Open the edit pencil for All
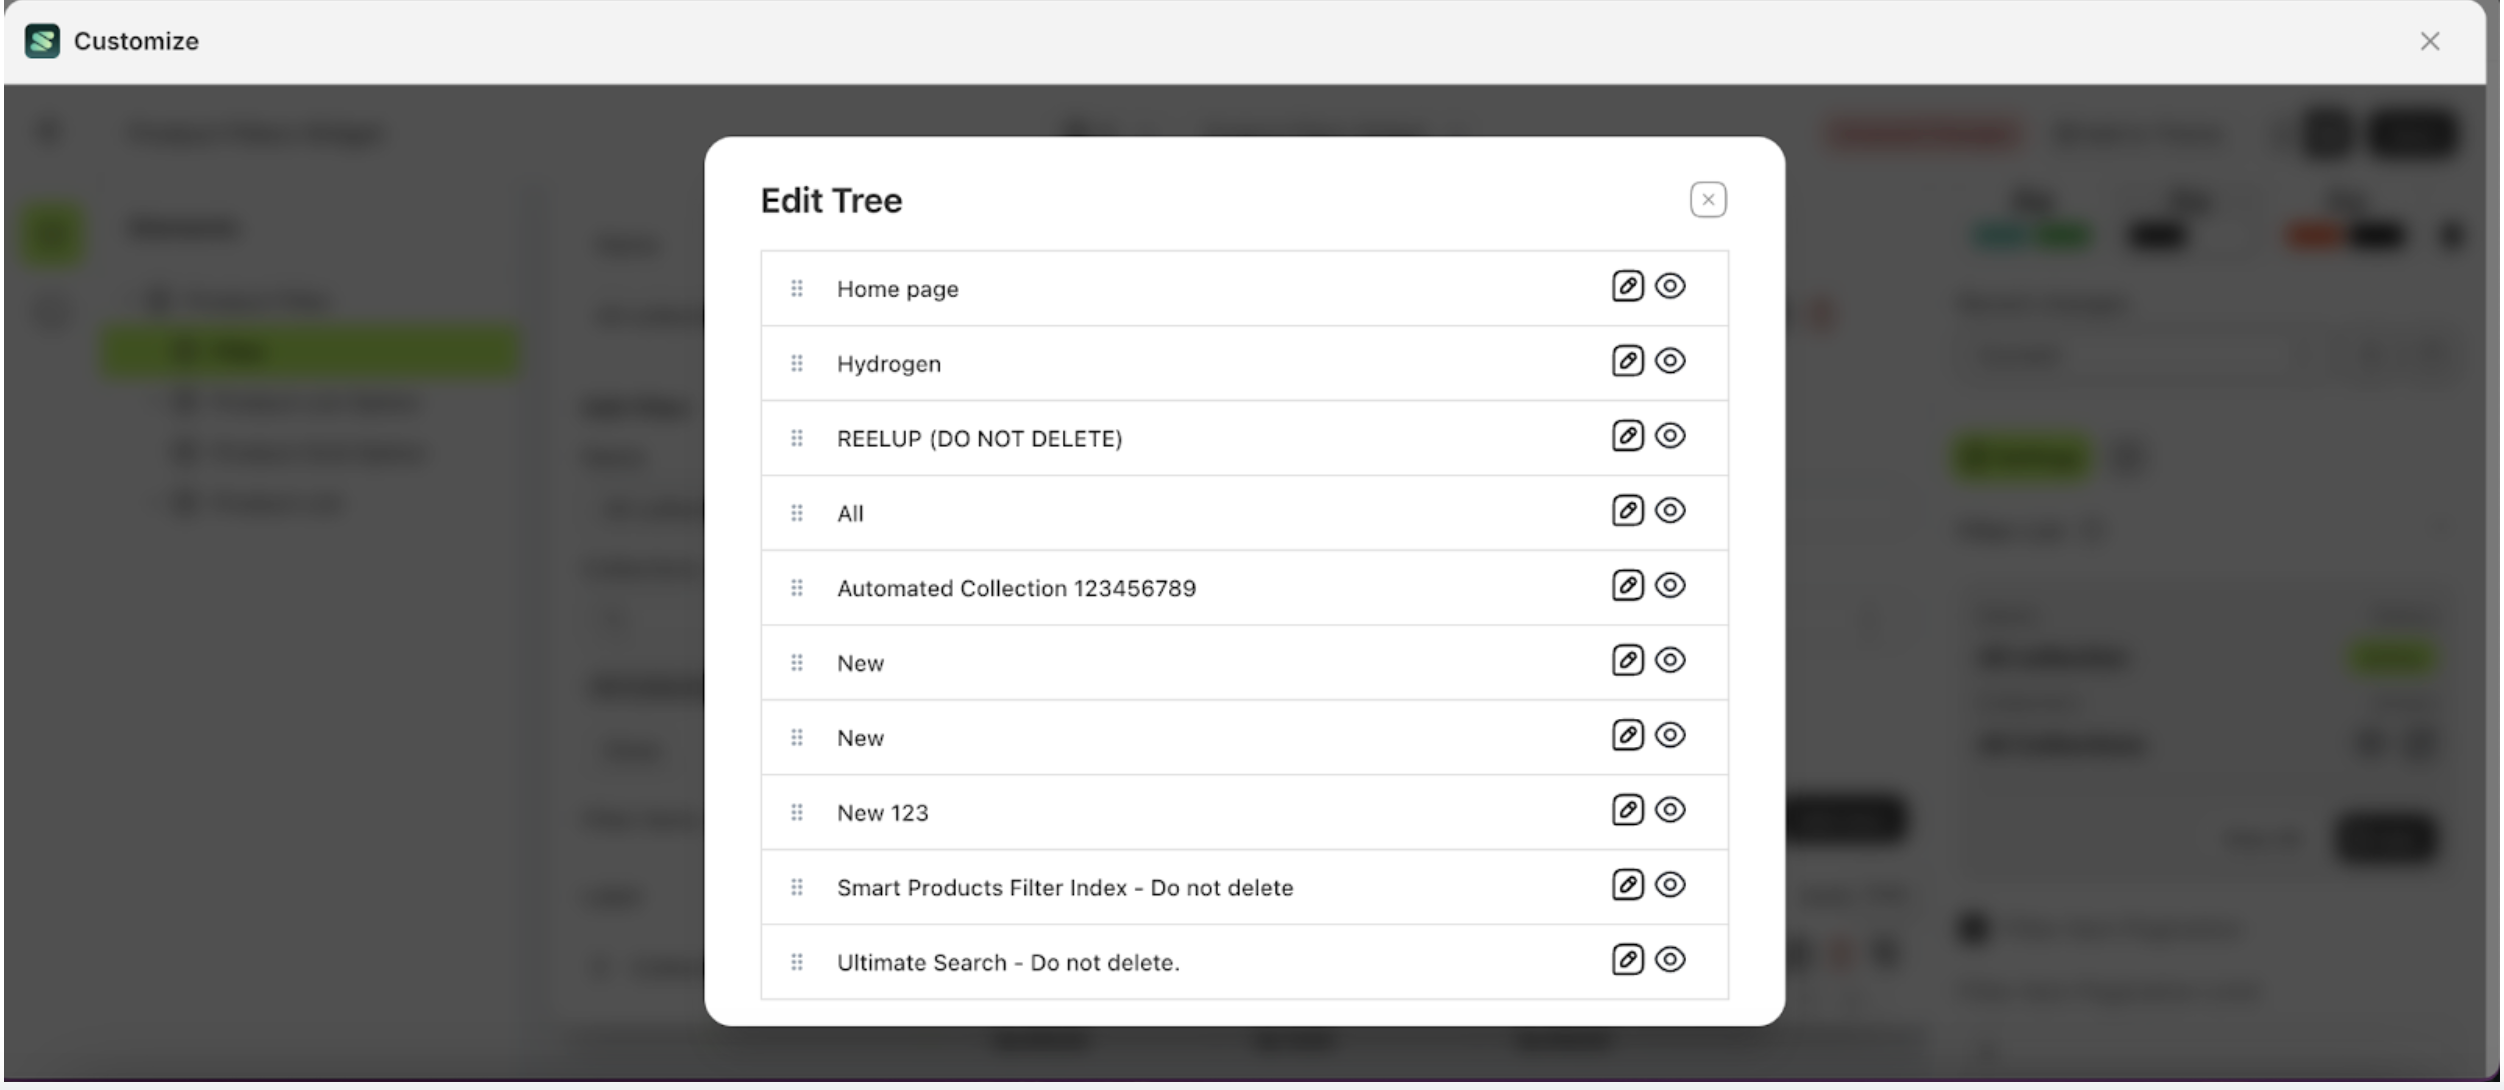 pyautogui.click(x=1627, y=511)
